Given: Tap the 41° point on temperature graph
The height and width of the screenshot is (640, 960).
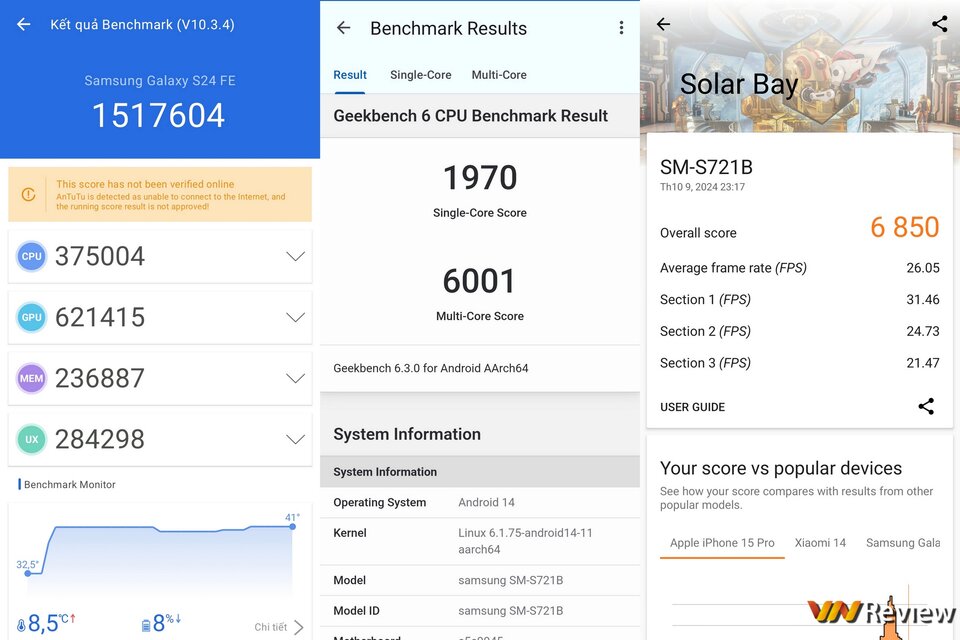Looking at the screenshot, I should tap(293, 526).
